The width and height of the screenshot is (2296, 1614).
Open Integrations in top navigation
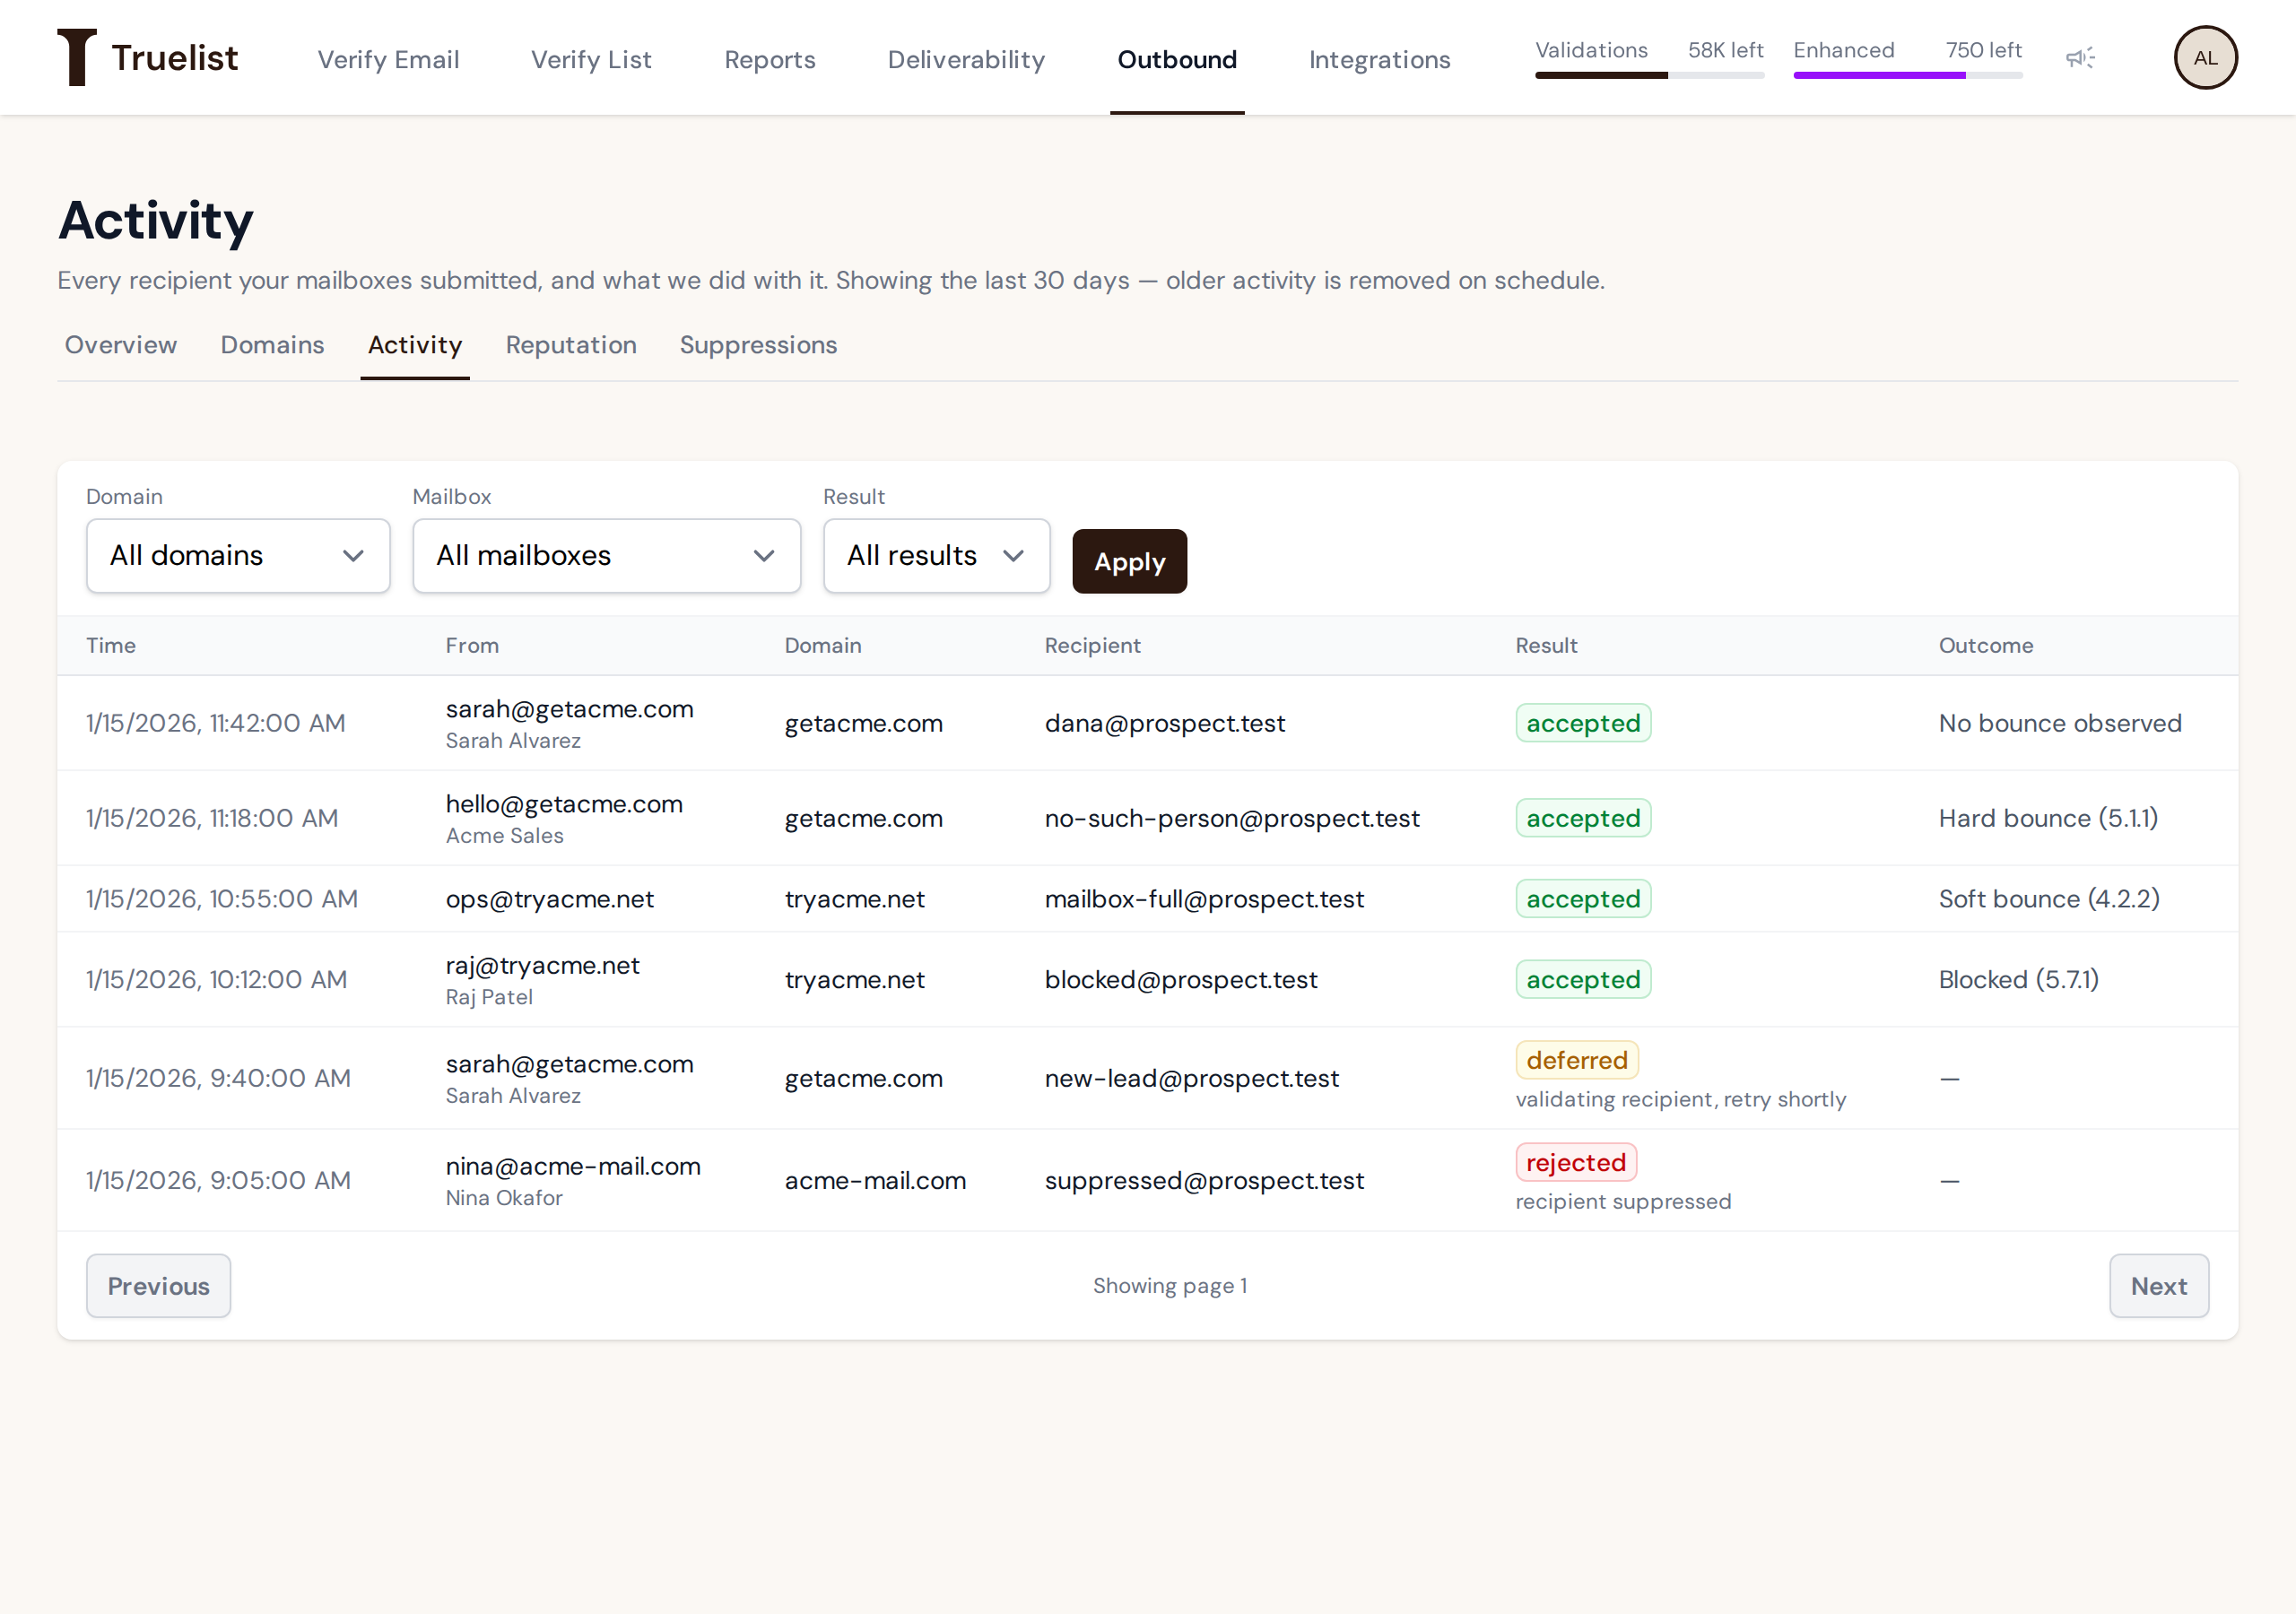(x=1379, y=59)
